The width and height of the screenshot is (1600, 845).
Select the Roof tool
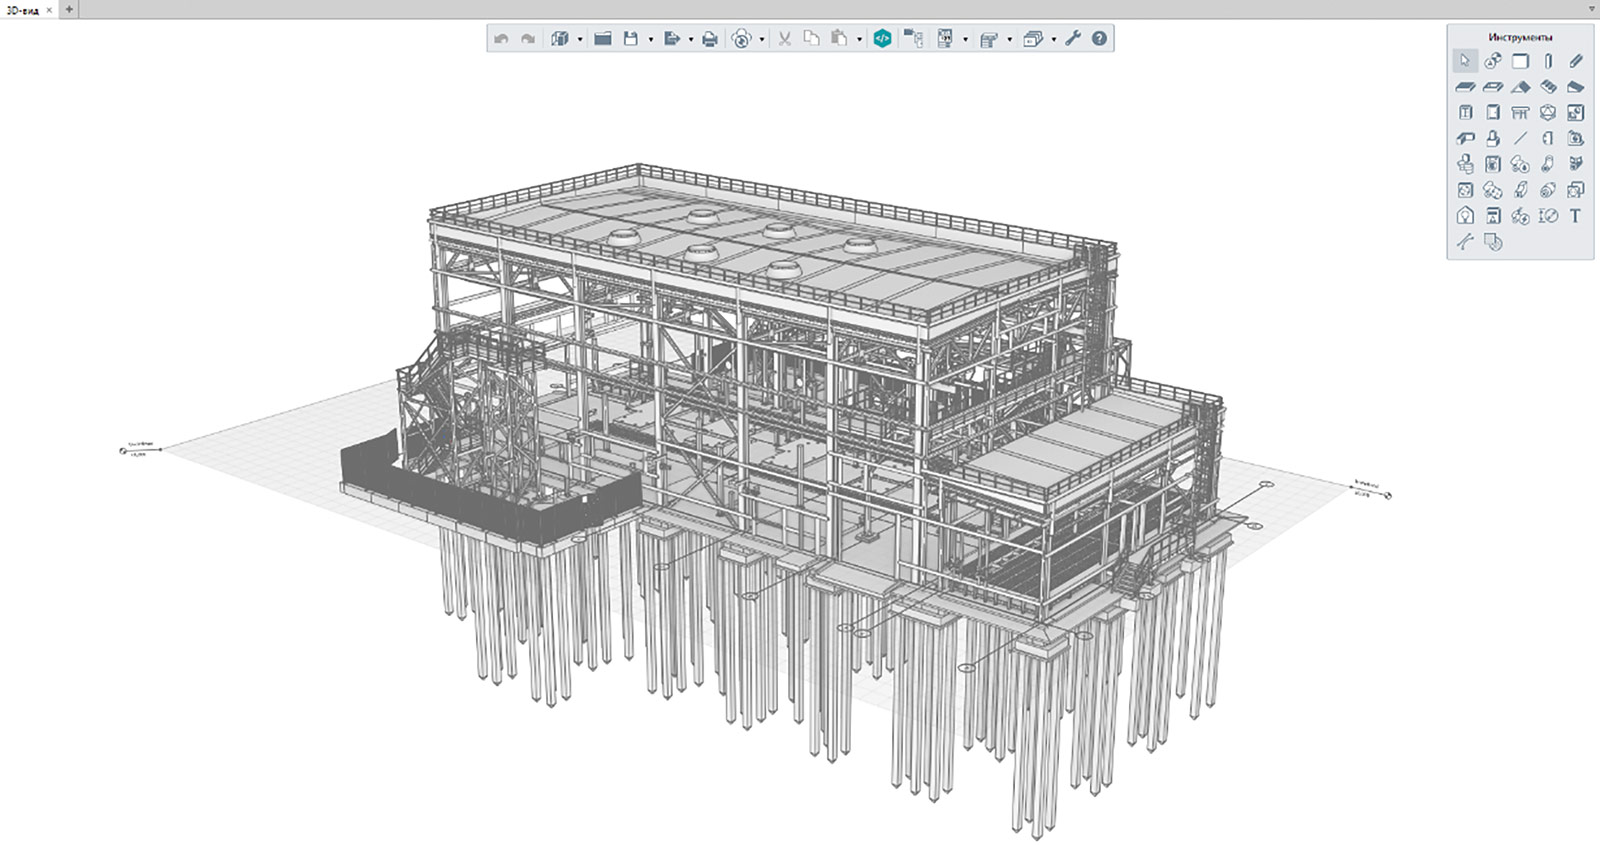coord(1520,87)
